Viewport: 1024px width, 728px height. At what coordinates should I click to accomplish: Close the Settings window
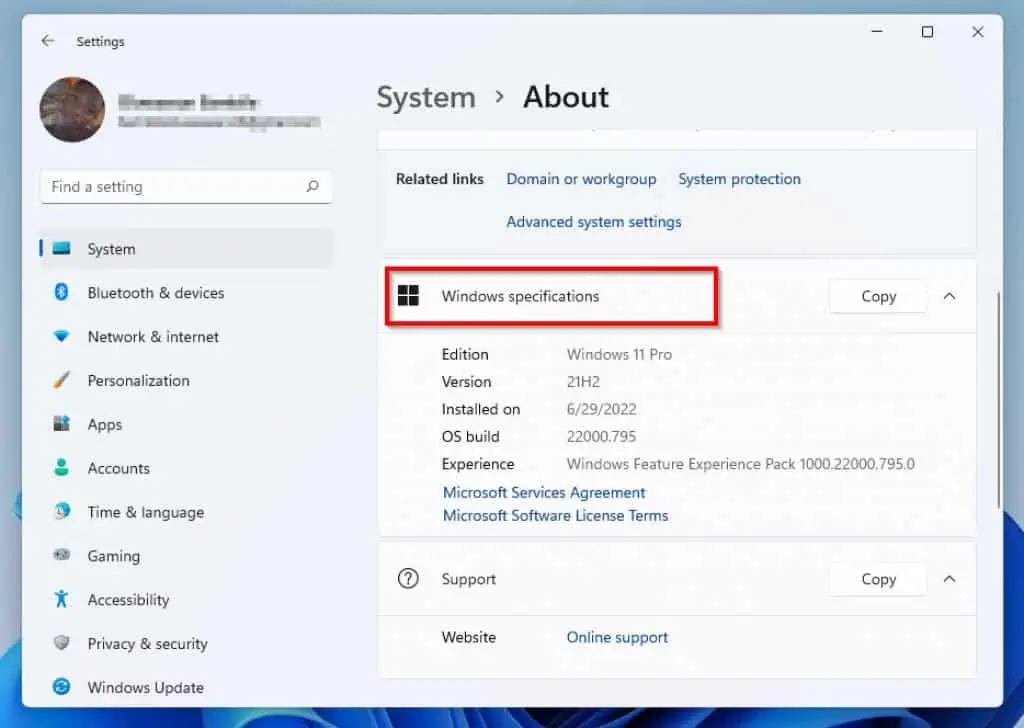[978, 31]
